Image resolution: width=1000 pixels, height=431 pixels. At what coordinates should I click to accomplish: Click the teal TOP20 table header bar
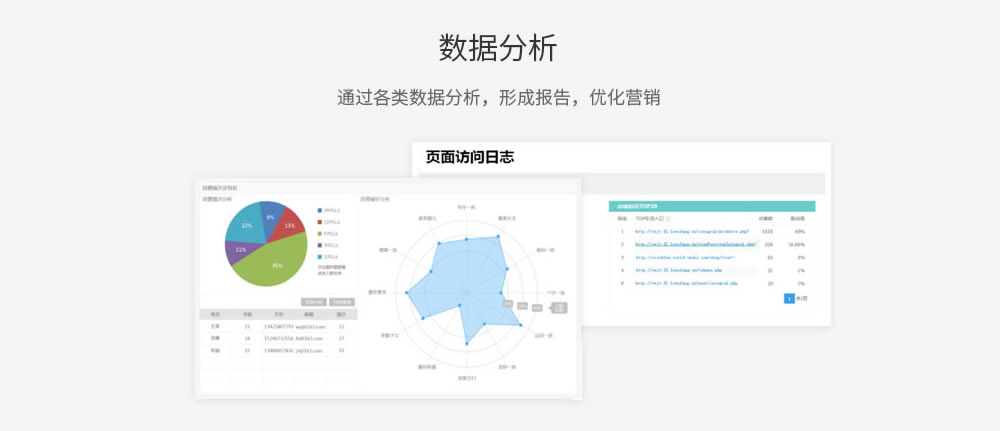click(x=712, y=206)
